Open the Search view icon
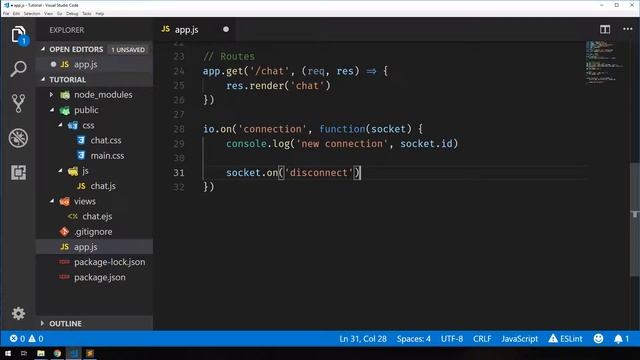The image size is (640, 360). pos(18,69)
